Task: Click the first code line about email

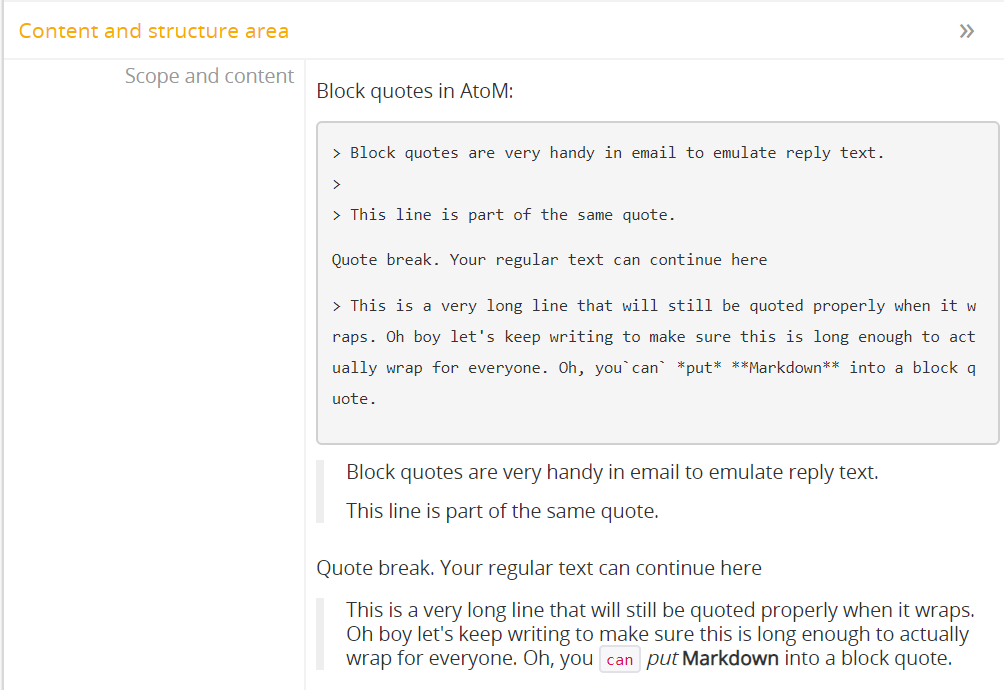Action: click(608, 153)
